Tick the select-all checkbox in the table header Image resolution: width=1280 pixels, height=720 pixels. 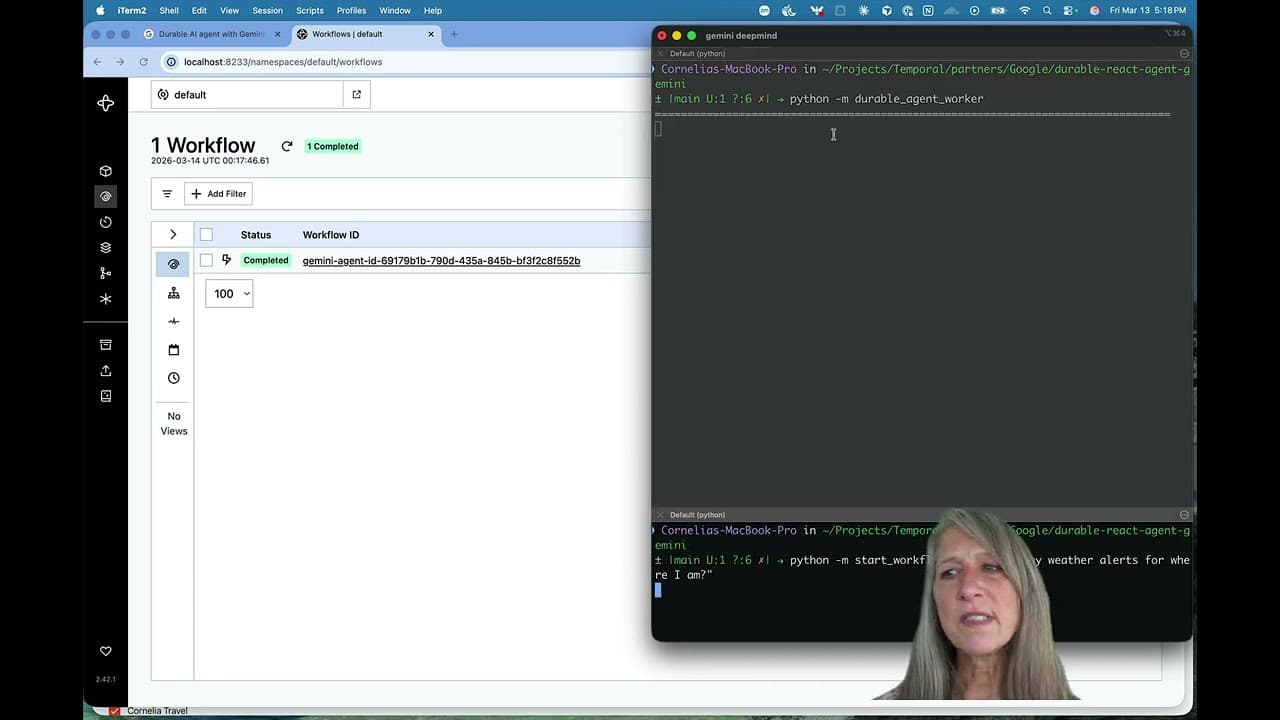[x=206, y=235]
